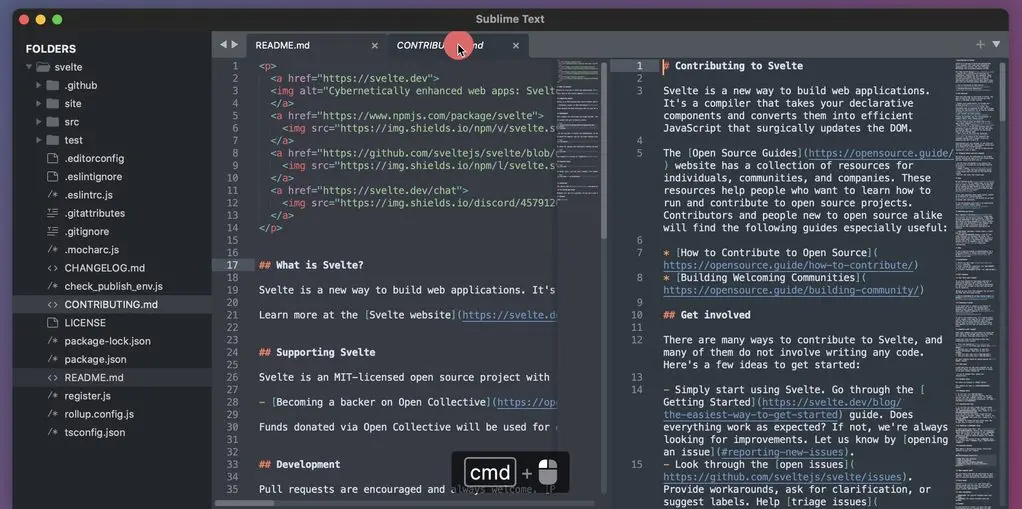Click the package.json file icon
The height and width of the screenshot is (509, 1022).
(x=53, y=358)
